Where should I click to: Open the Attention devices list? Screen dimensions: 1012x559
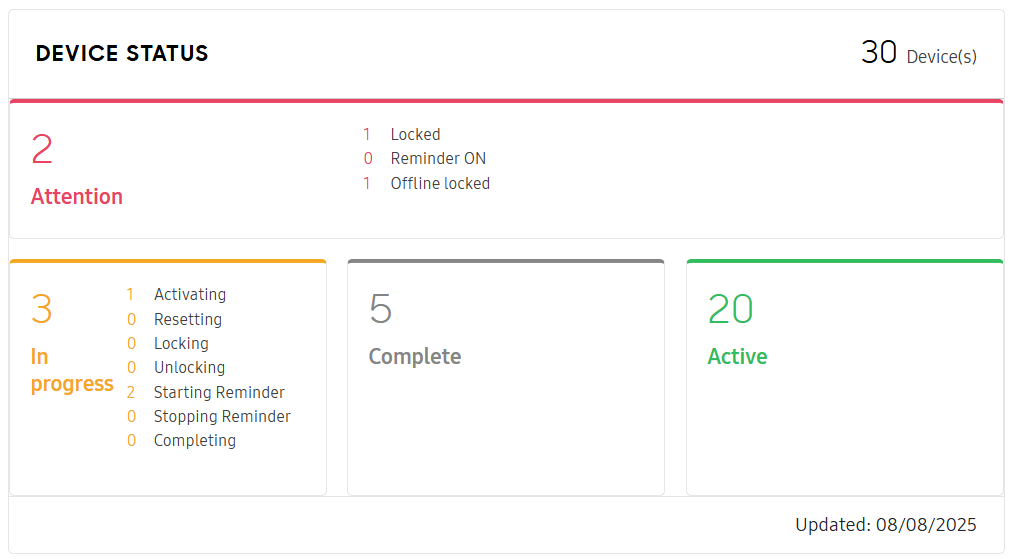click(77, 197)
